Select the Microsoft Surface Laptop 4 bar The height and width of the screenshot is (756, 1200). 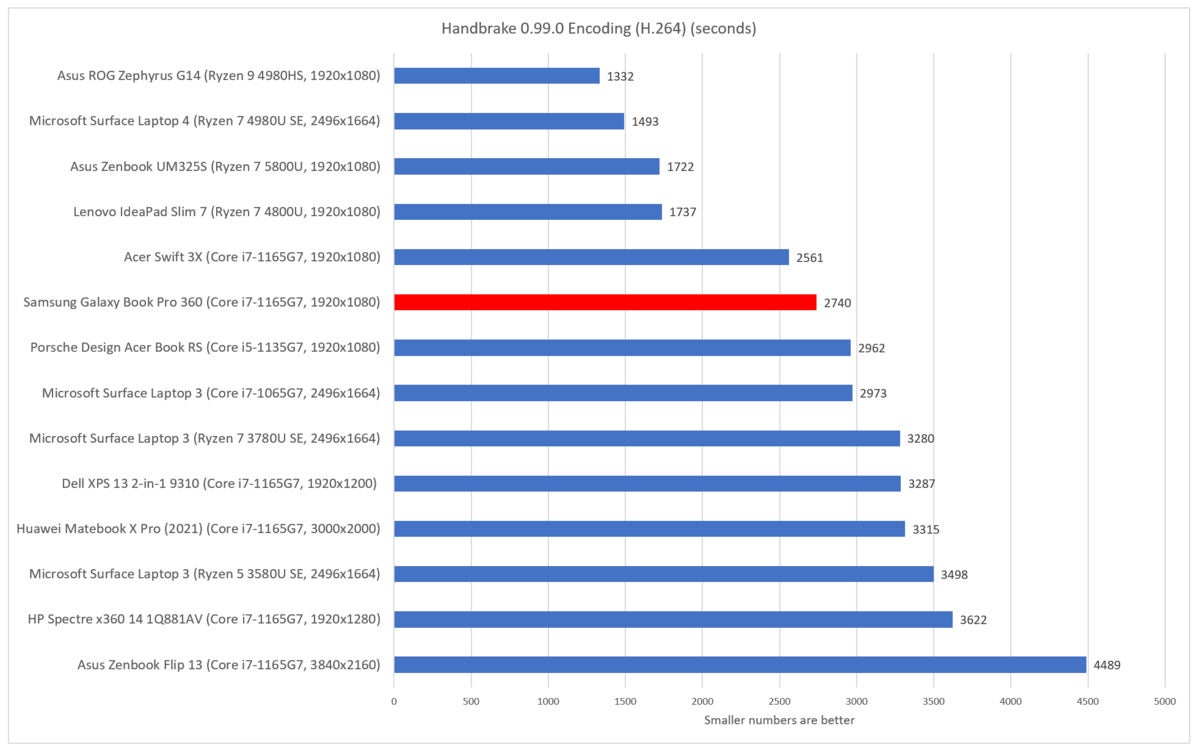point(509,121)
